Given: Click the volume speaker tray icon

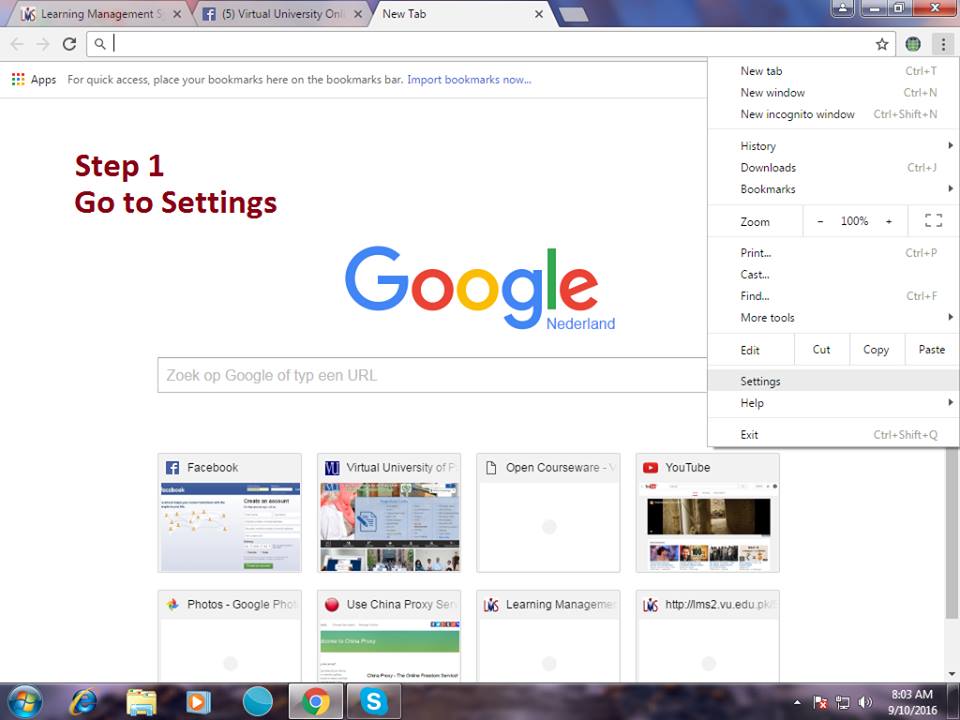Looking at the screenshot, I should pyautogui.click(x=864, y=702).
